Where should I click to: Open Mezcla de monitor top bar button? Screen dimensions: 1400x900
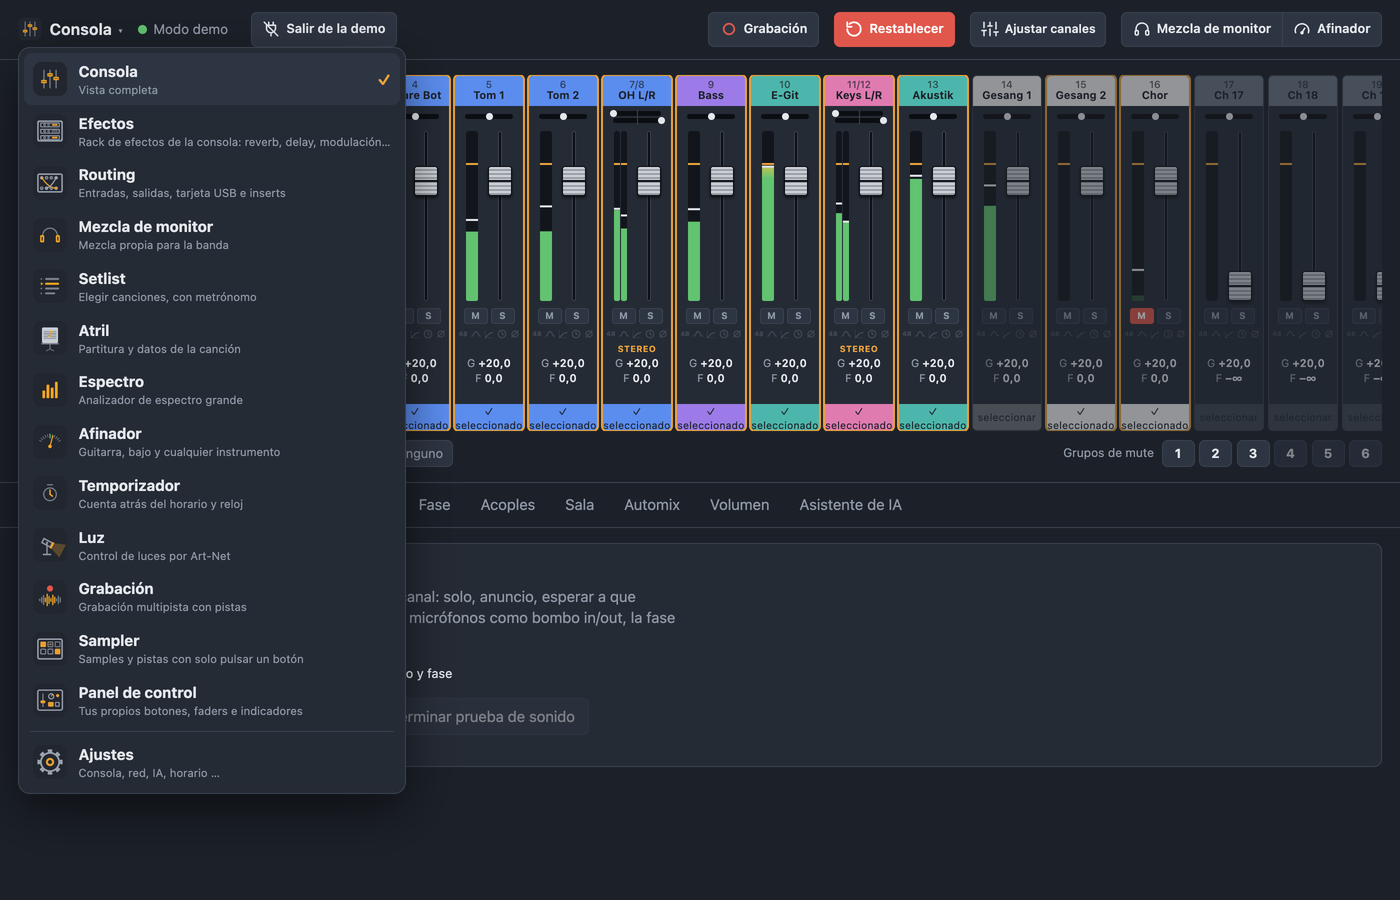pos(1202,29)
